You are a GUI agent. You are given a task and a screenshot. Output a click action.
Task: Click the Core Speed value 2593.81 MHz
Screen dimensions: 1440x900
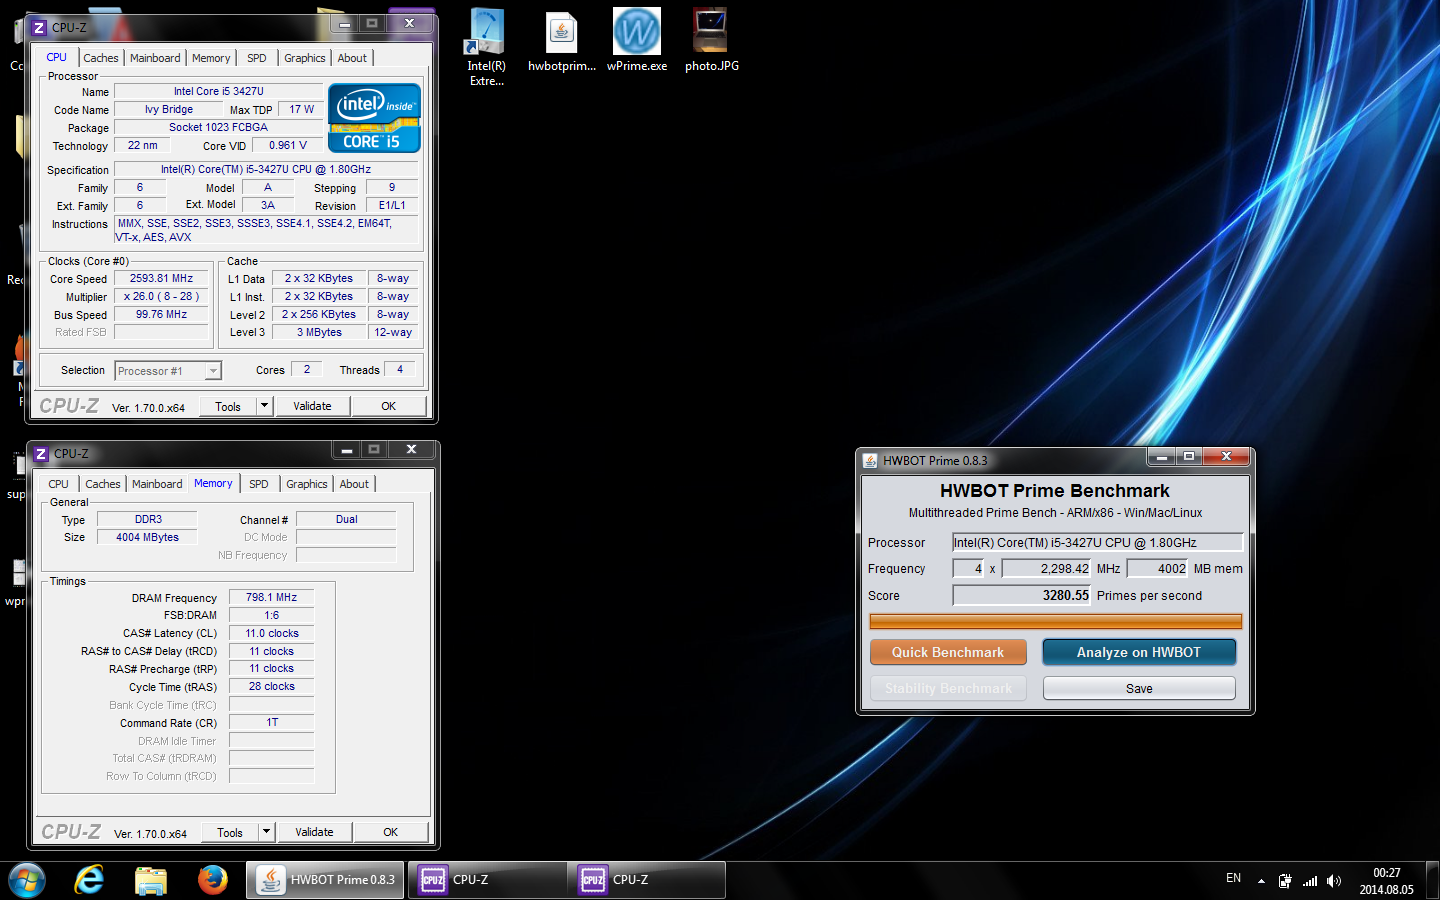pos(161,278)
